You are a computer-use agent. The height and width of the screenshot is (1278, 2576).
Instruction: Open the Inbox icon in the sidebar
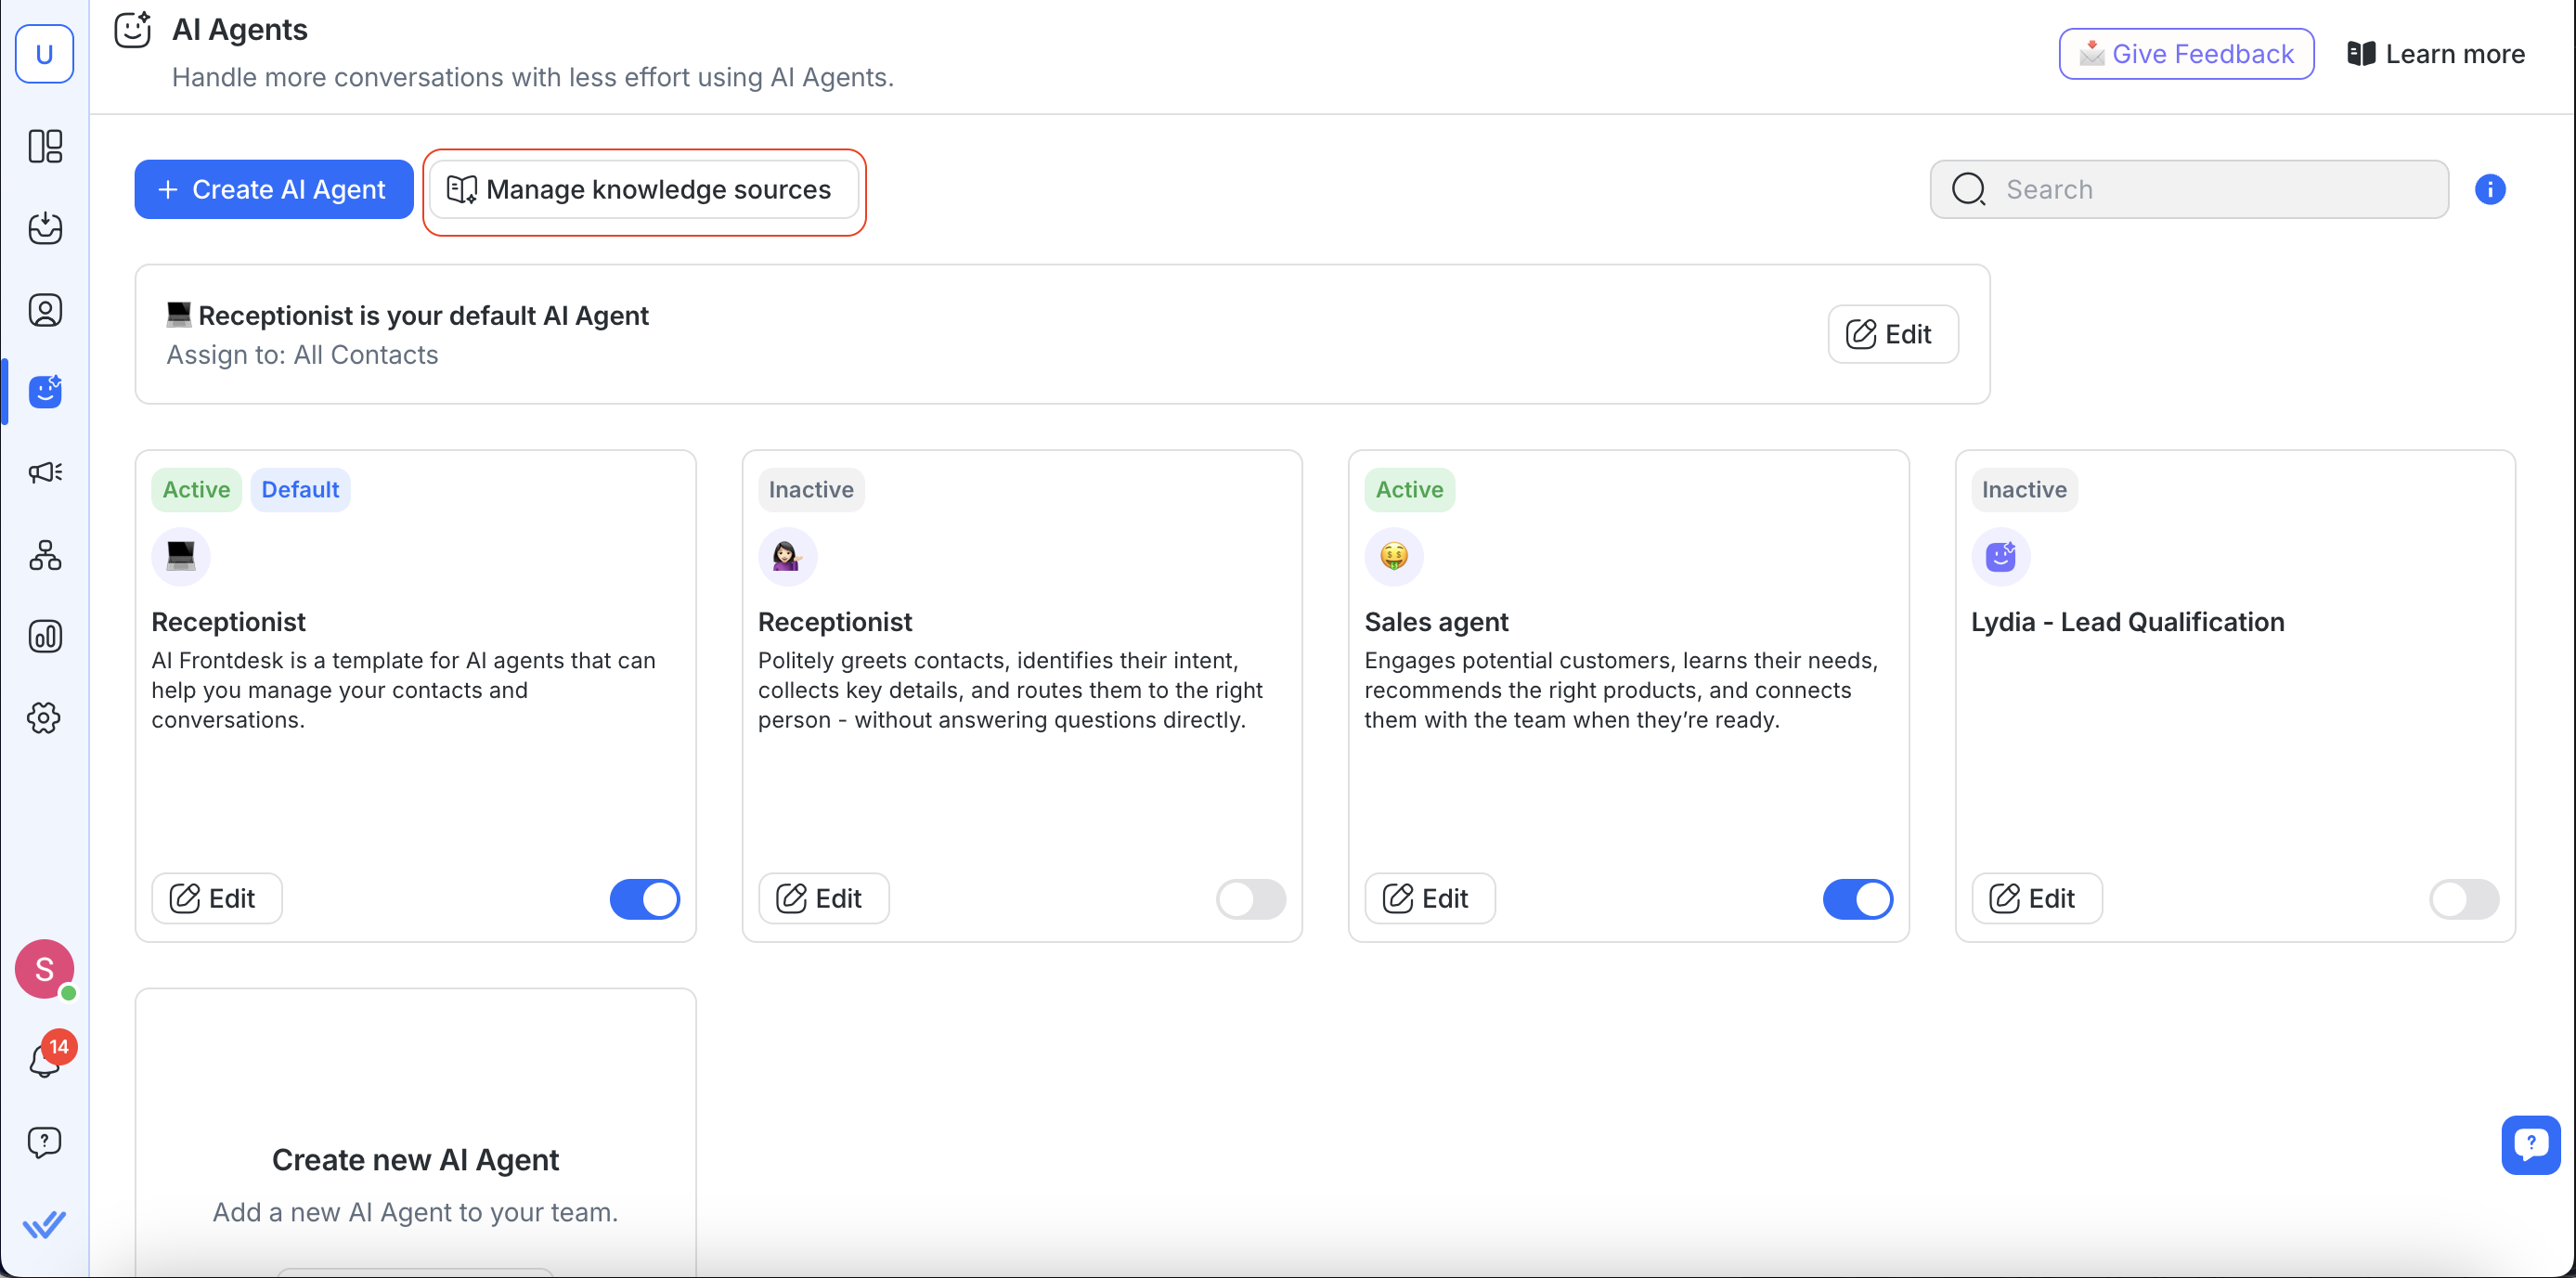pos(45,228)
